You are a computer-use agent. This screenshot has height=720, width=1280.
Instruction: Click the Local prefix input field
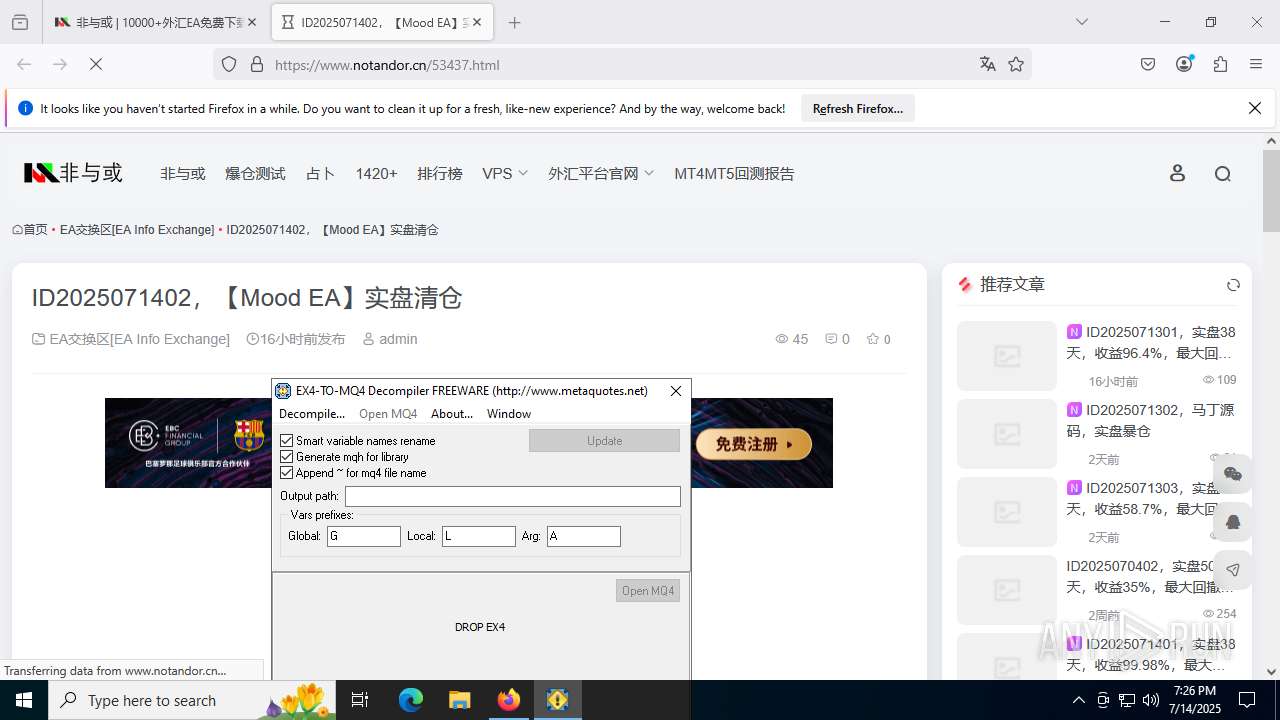click(x=479, y=536)
